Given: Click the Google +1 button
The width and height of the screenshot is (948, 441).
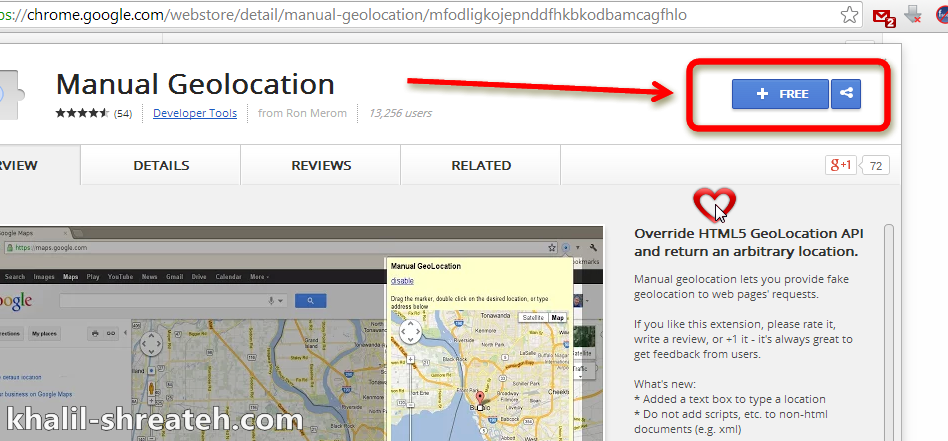Looking at the screenshot, I should tap(838, 165).
